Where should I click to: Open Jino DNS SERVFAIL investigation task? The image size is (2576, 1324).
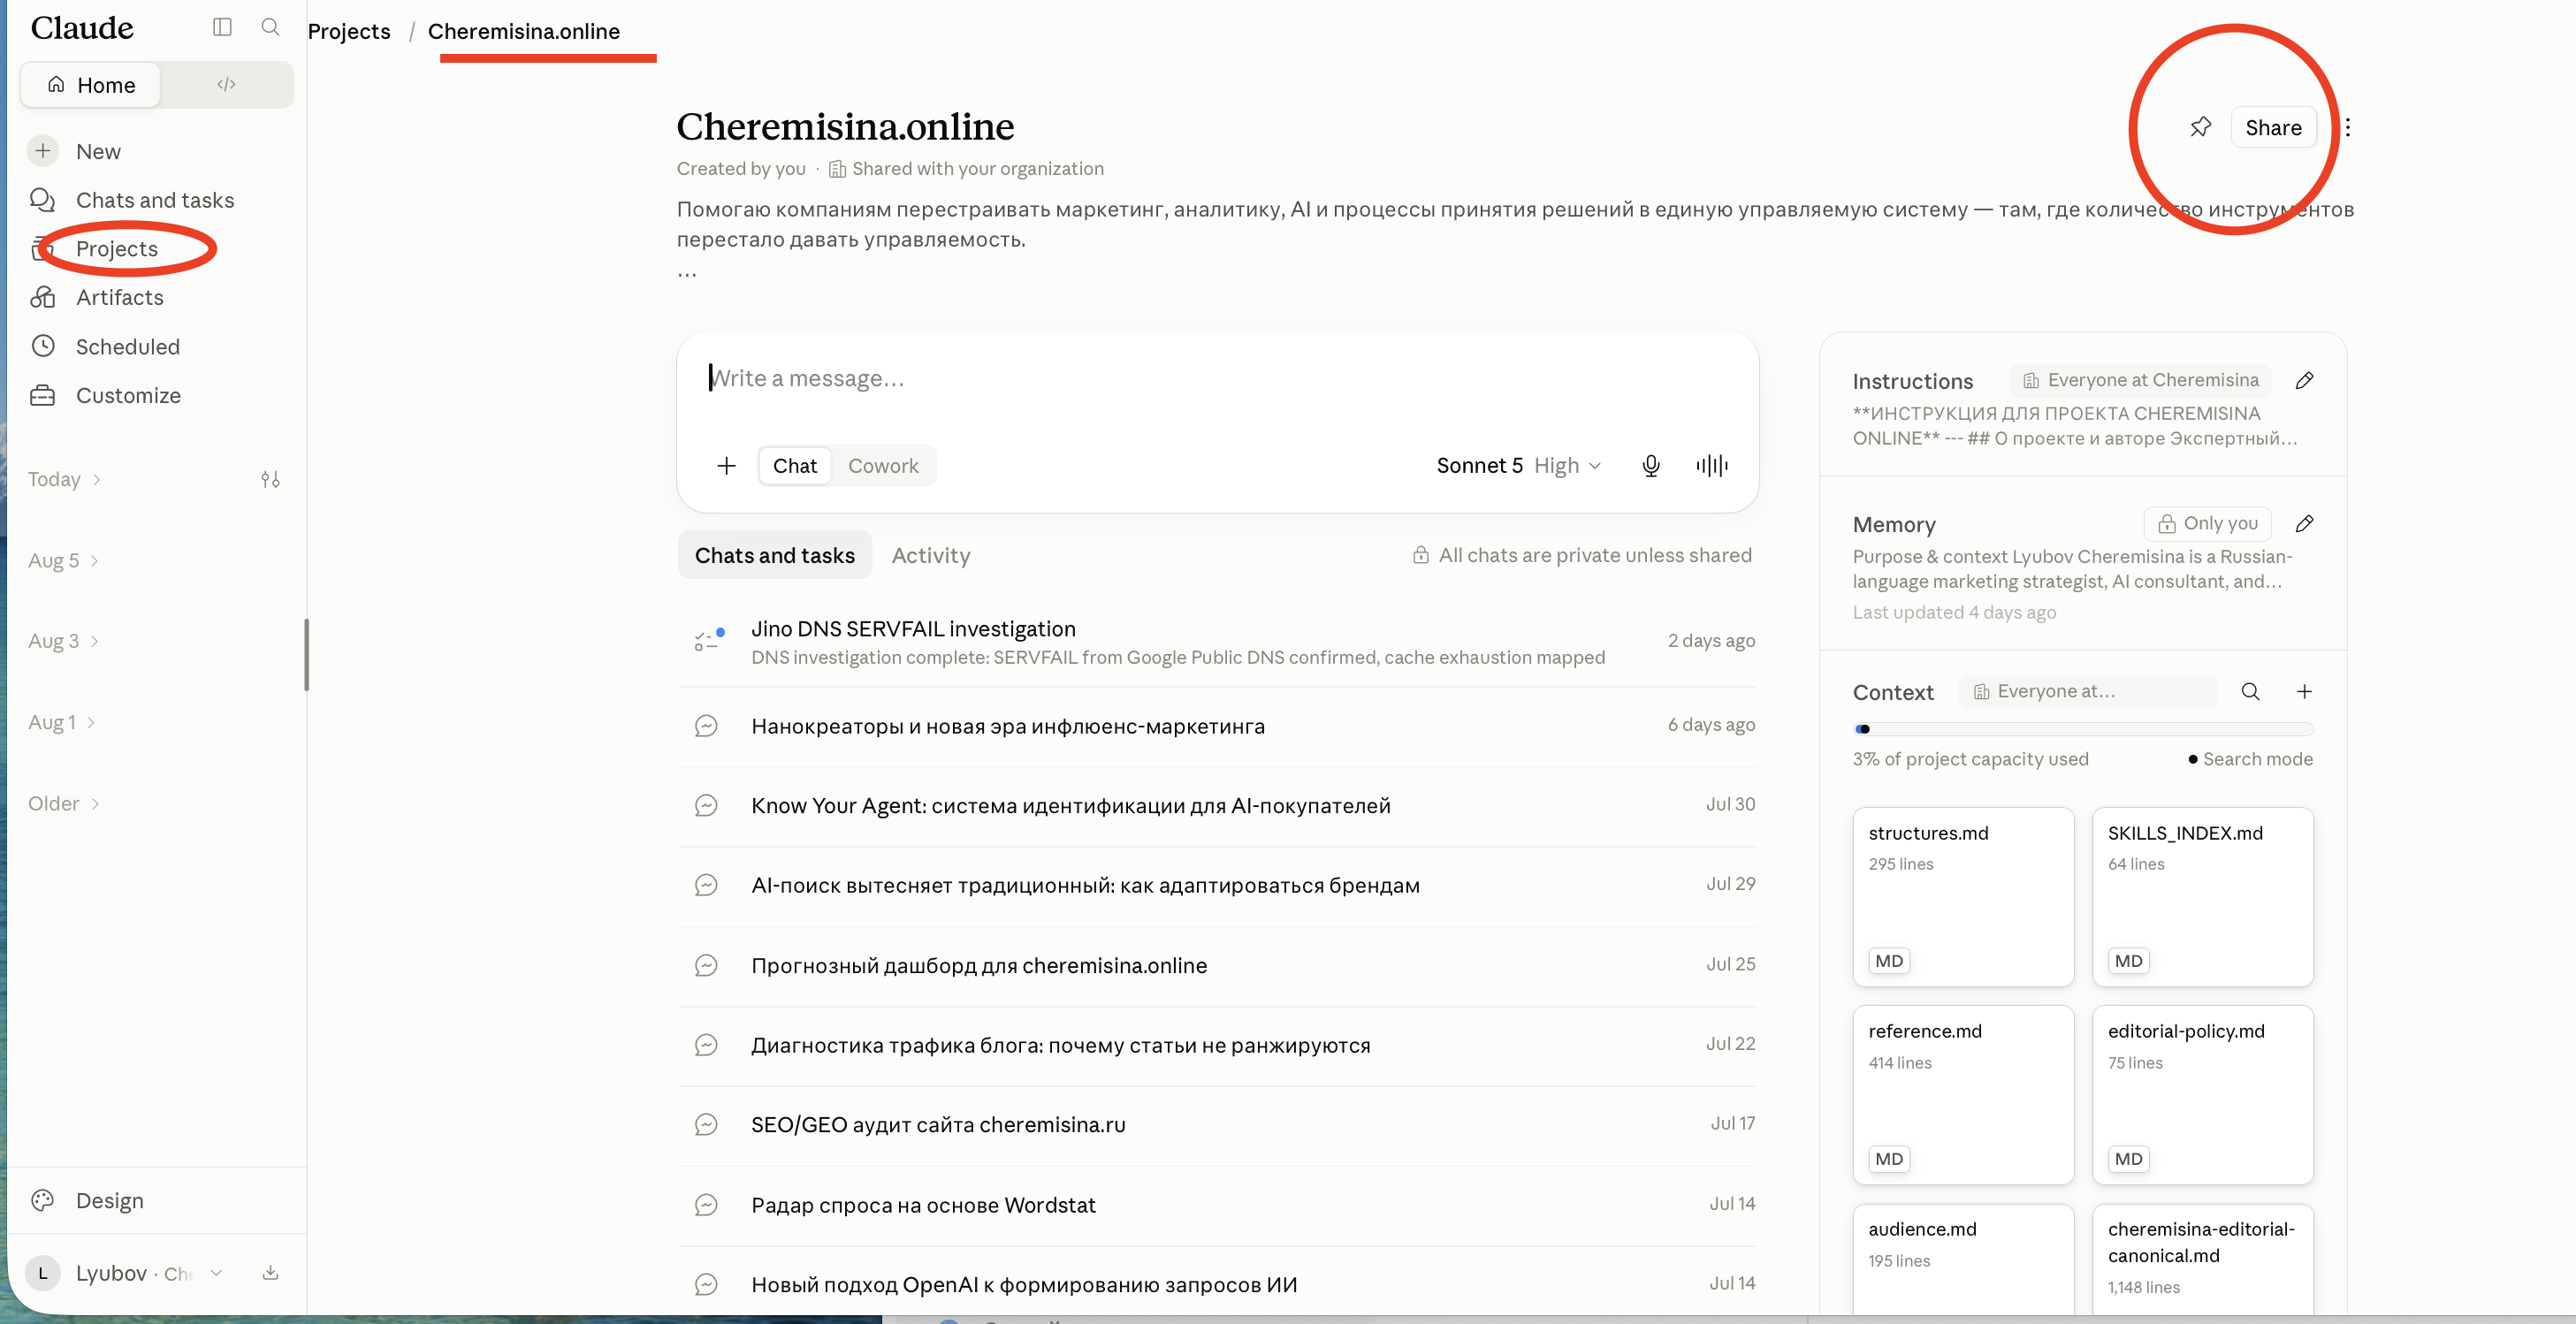tap(1217, 642)
